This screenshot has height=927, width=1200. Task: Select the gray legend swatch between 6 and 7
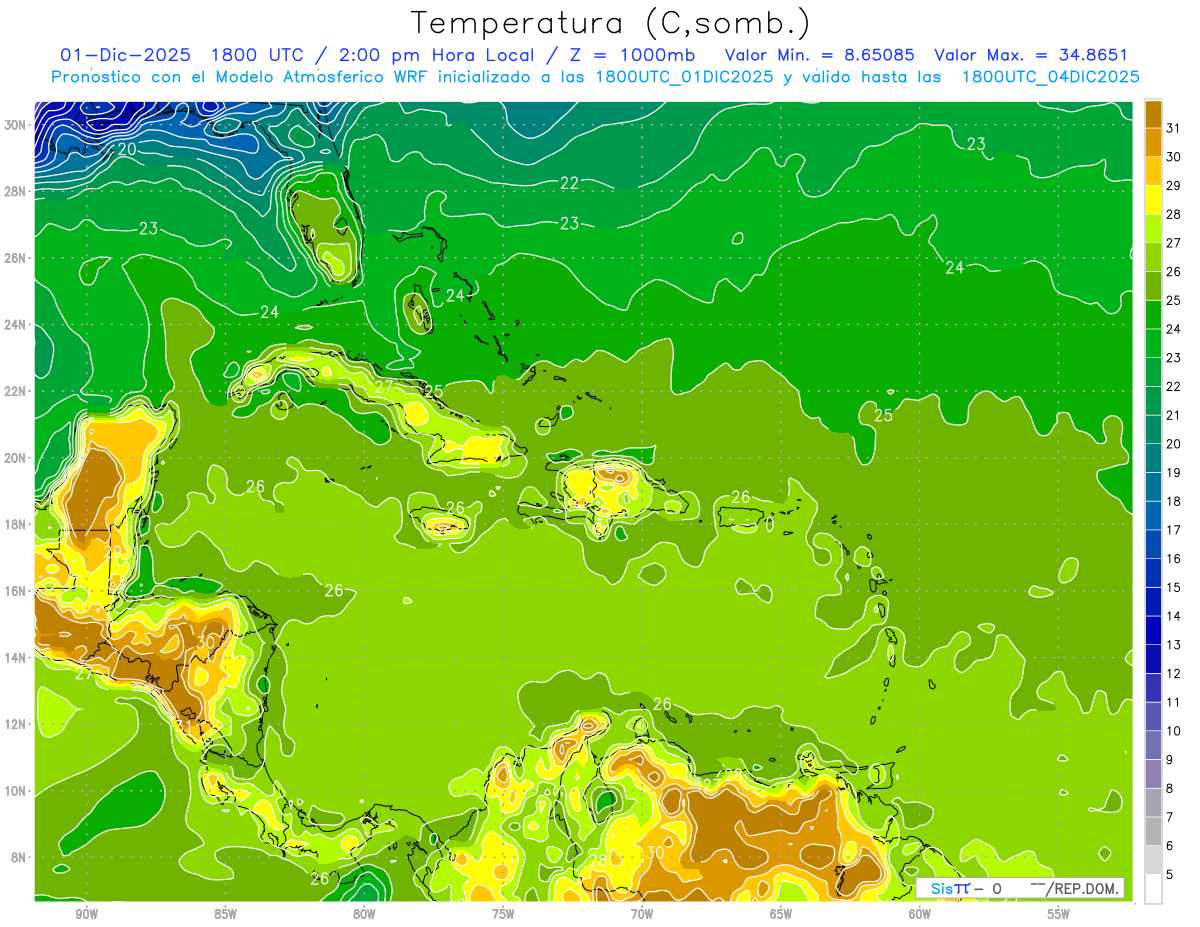(1153, 832)
